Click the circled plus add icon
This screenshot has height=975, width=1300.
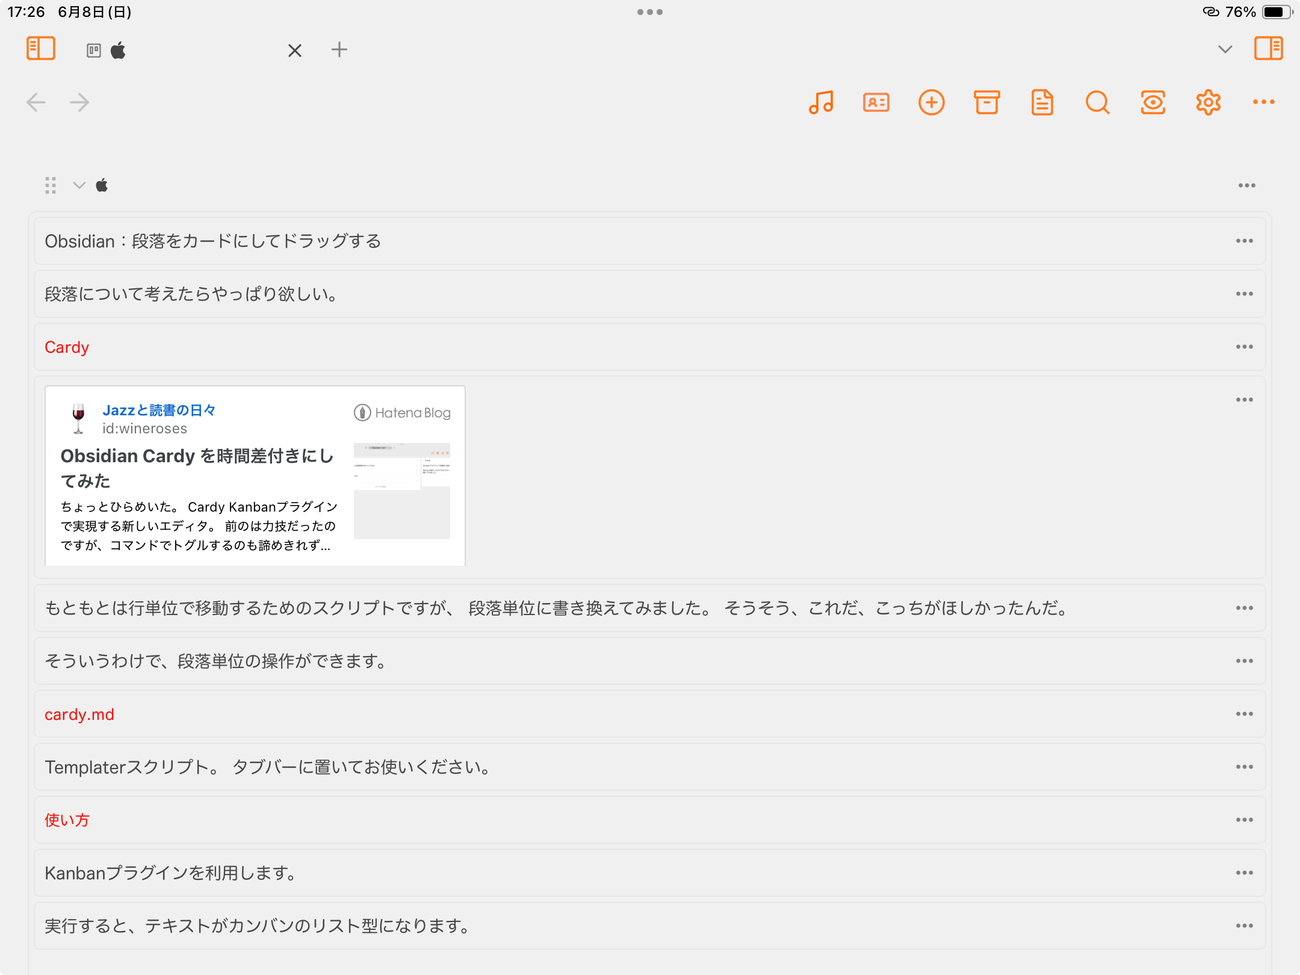click(x=931, y=102)
